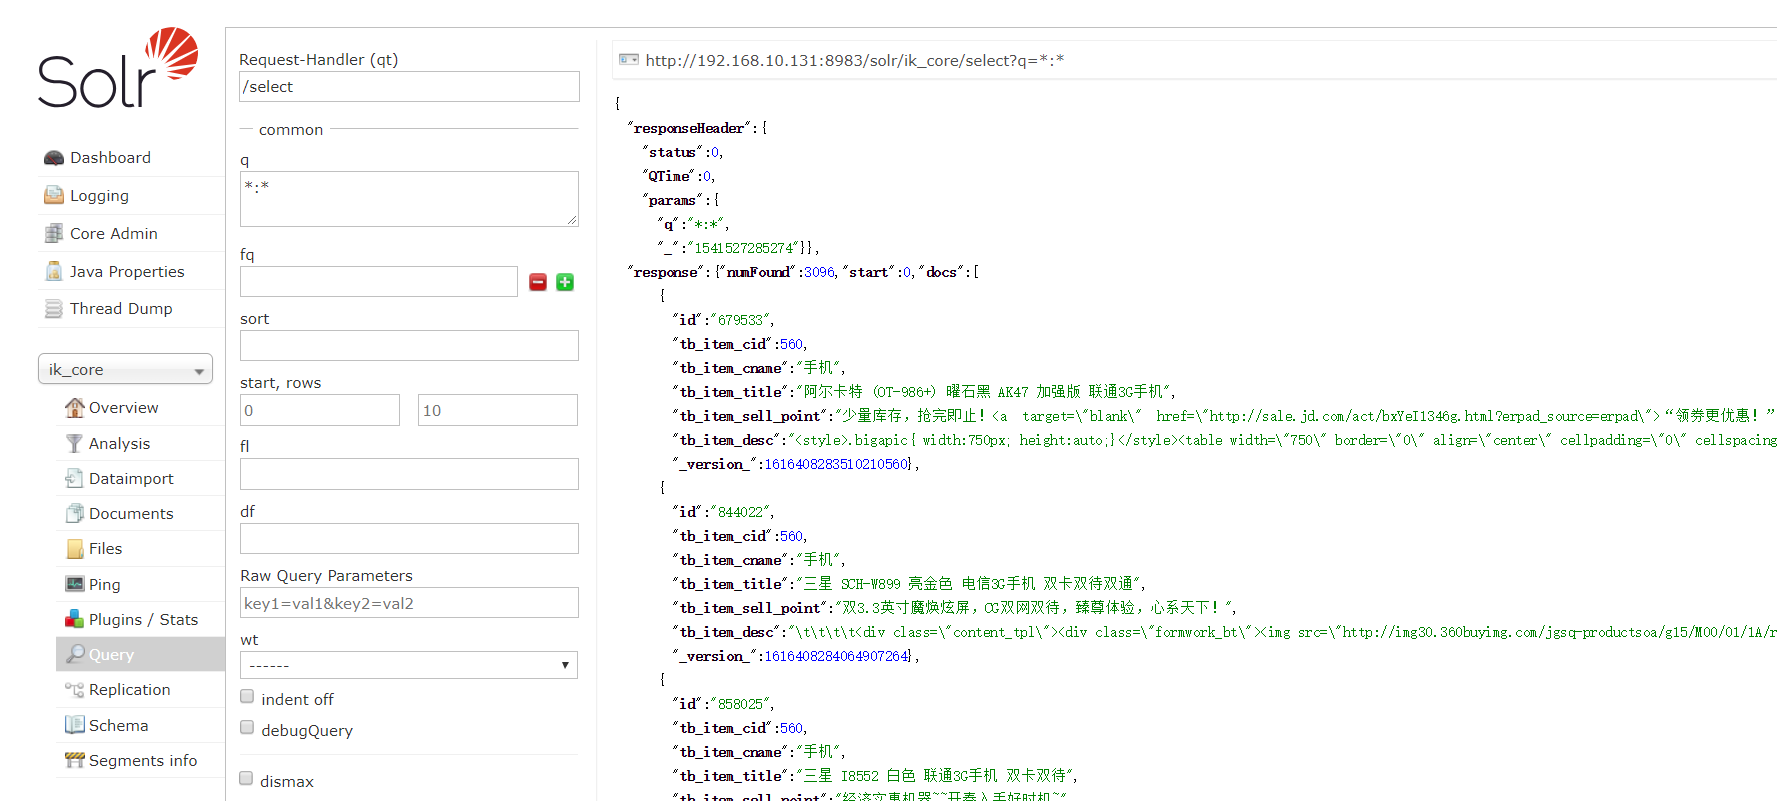Select the Query menu entry
The height and width of the screenshot is (801, 1777).
pyautogui.click(x=111, y=655)
